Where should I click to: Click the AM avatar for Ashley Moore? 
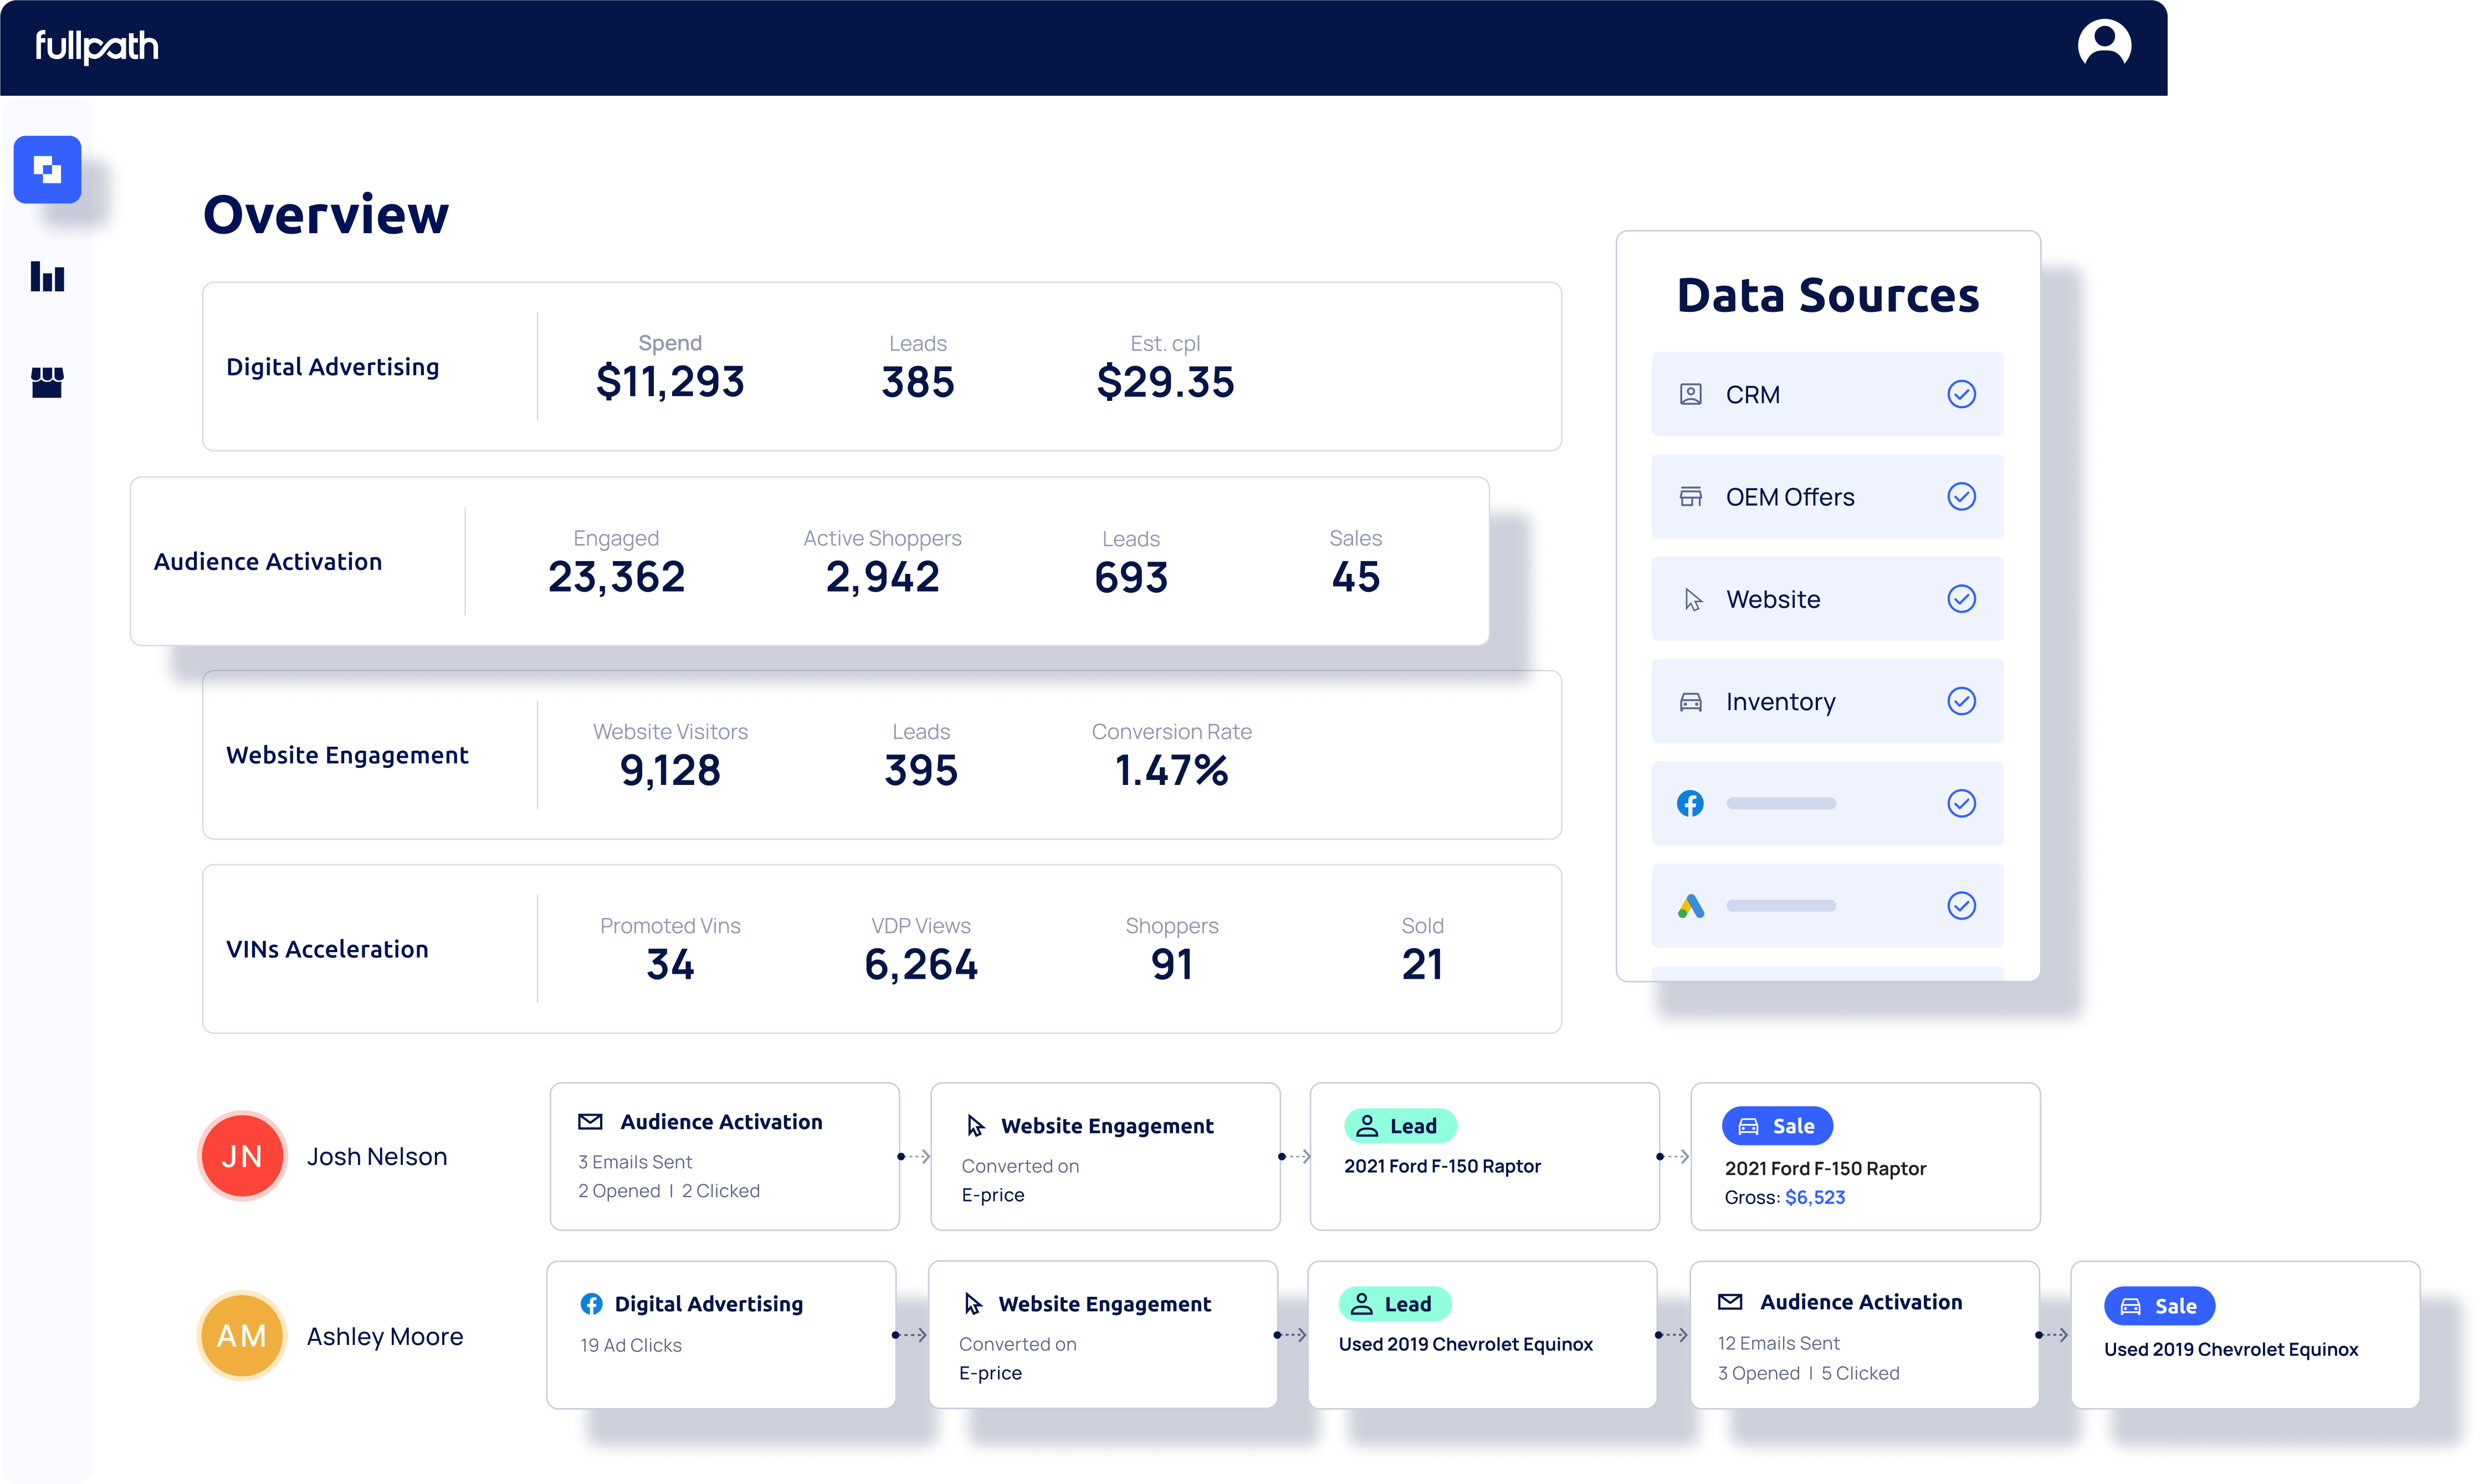(242, 1336)
